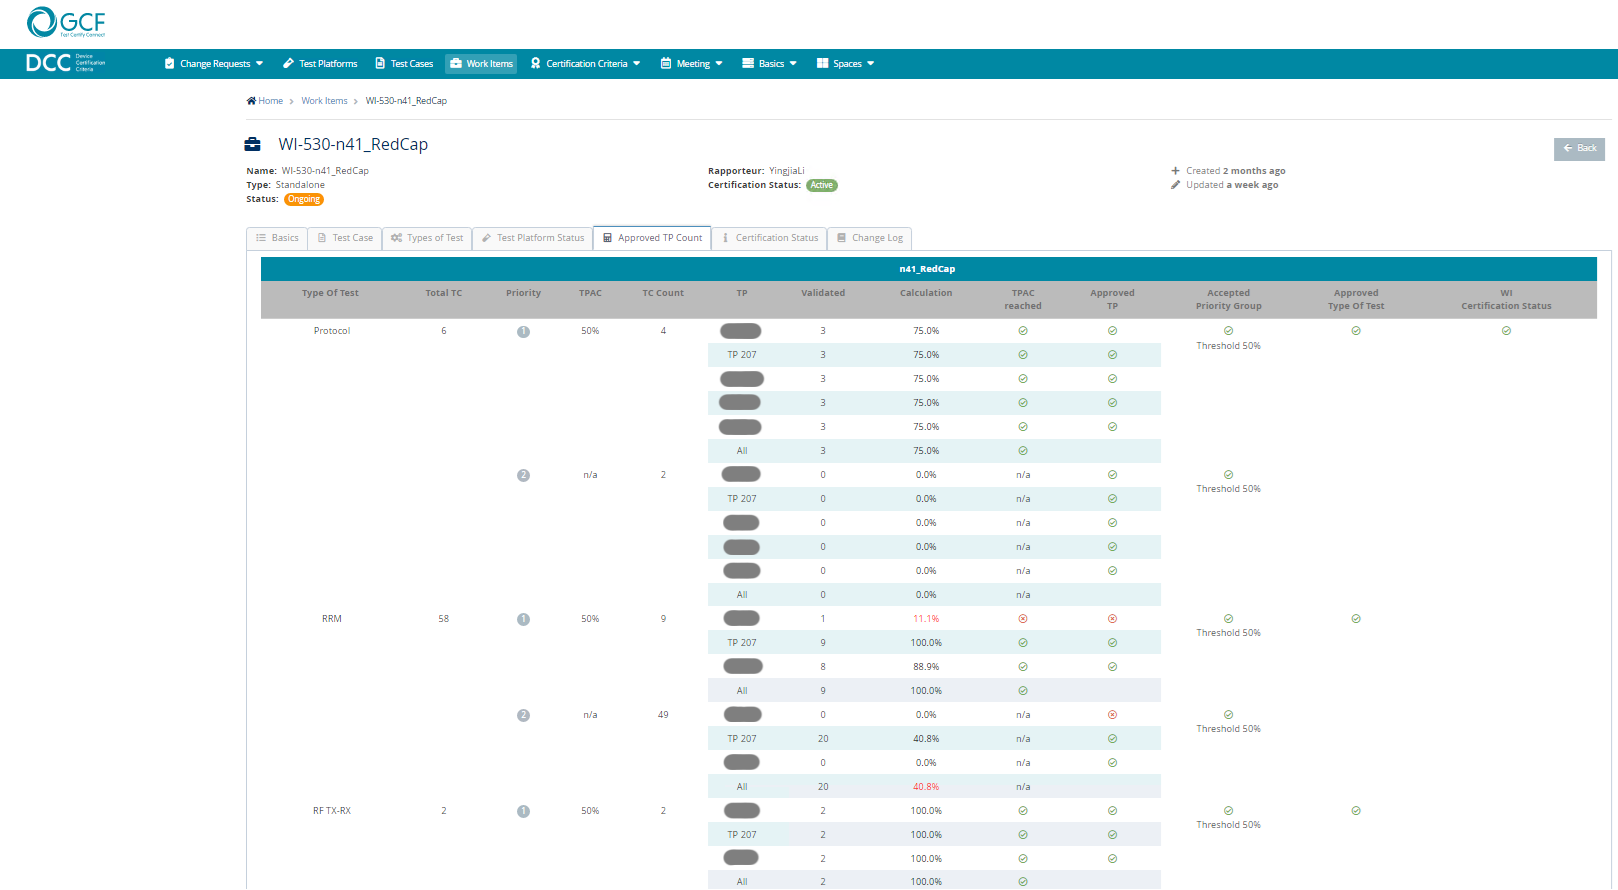Click the red X icon in RRM TPAC reached
Viewport: 1618px width, 890px height.
coord(1022,619)
